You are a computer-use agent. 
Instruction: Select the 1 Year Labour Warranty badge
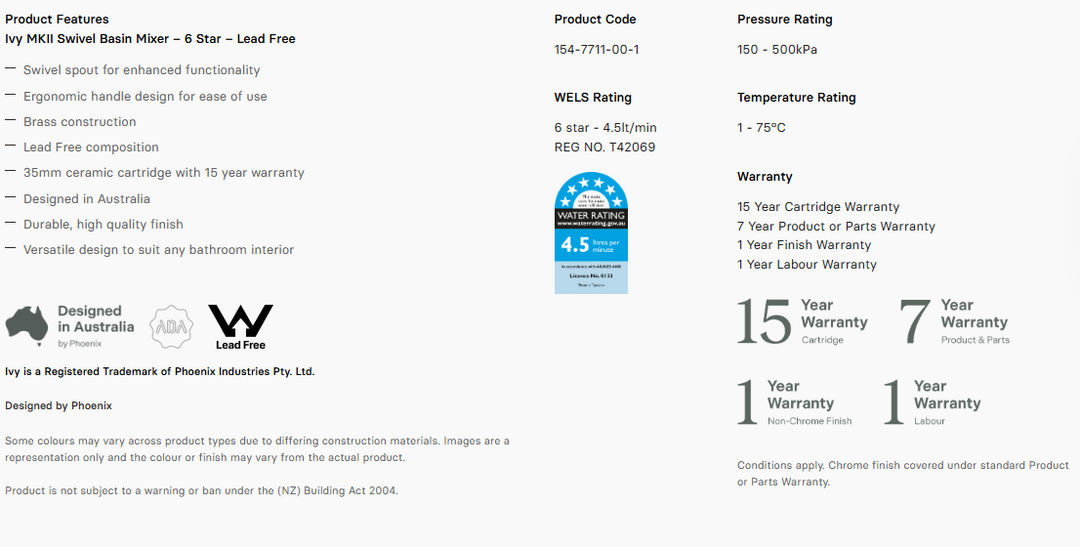pos(932,403)
